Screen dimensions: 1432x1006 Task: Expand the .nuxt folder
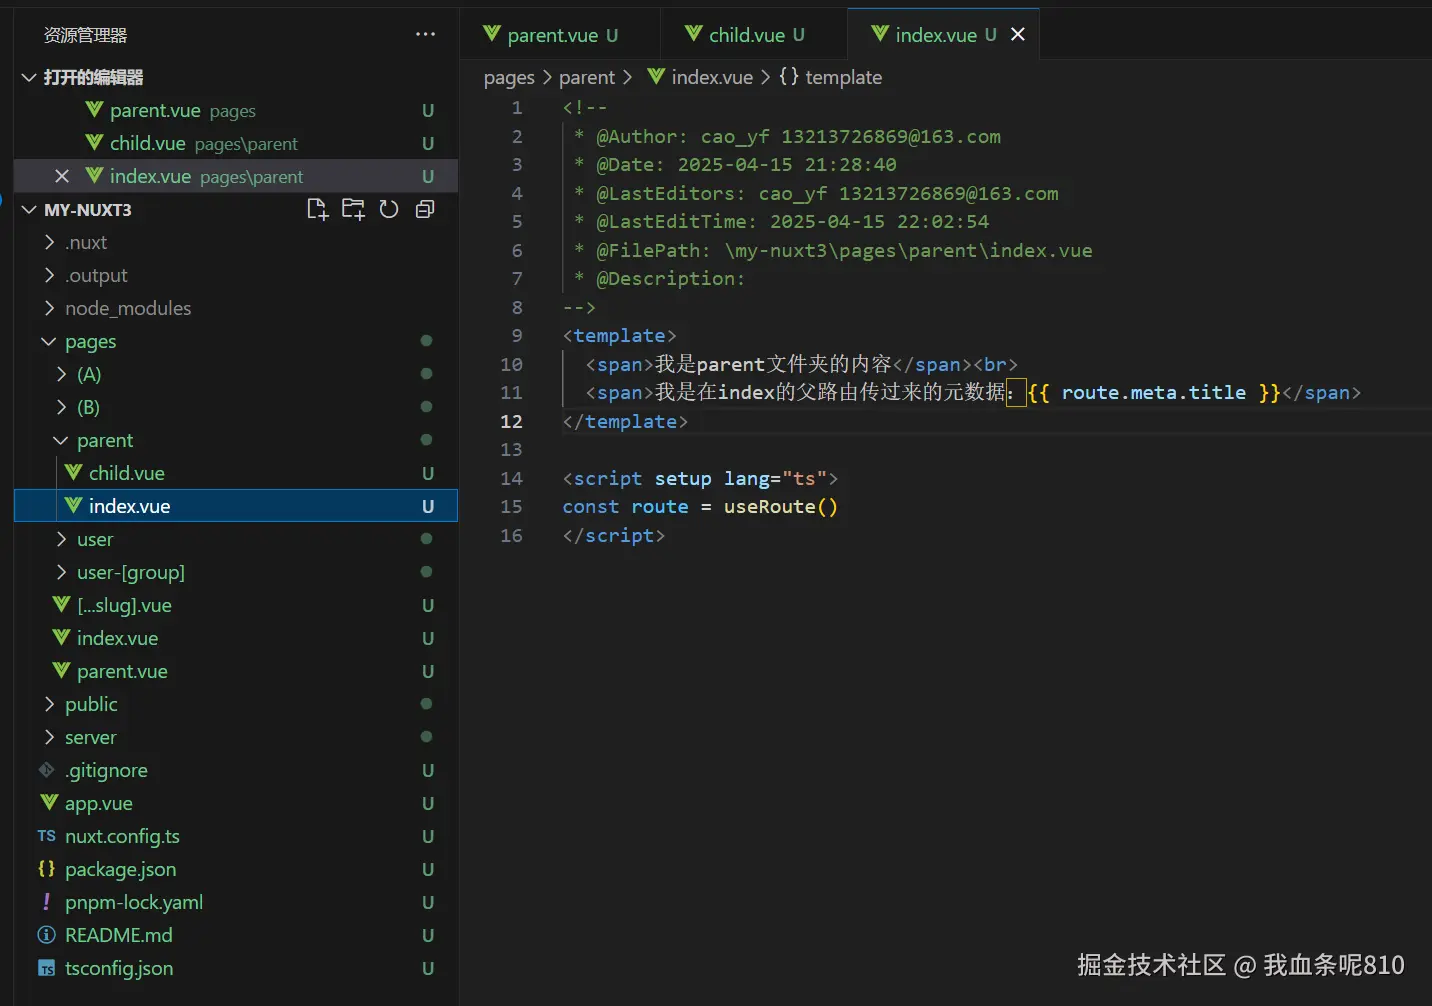click(236, 242)
